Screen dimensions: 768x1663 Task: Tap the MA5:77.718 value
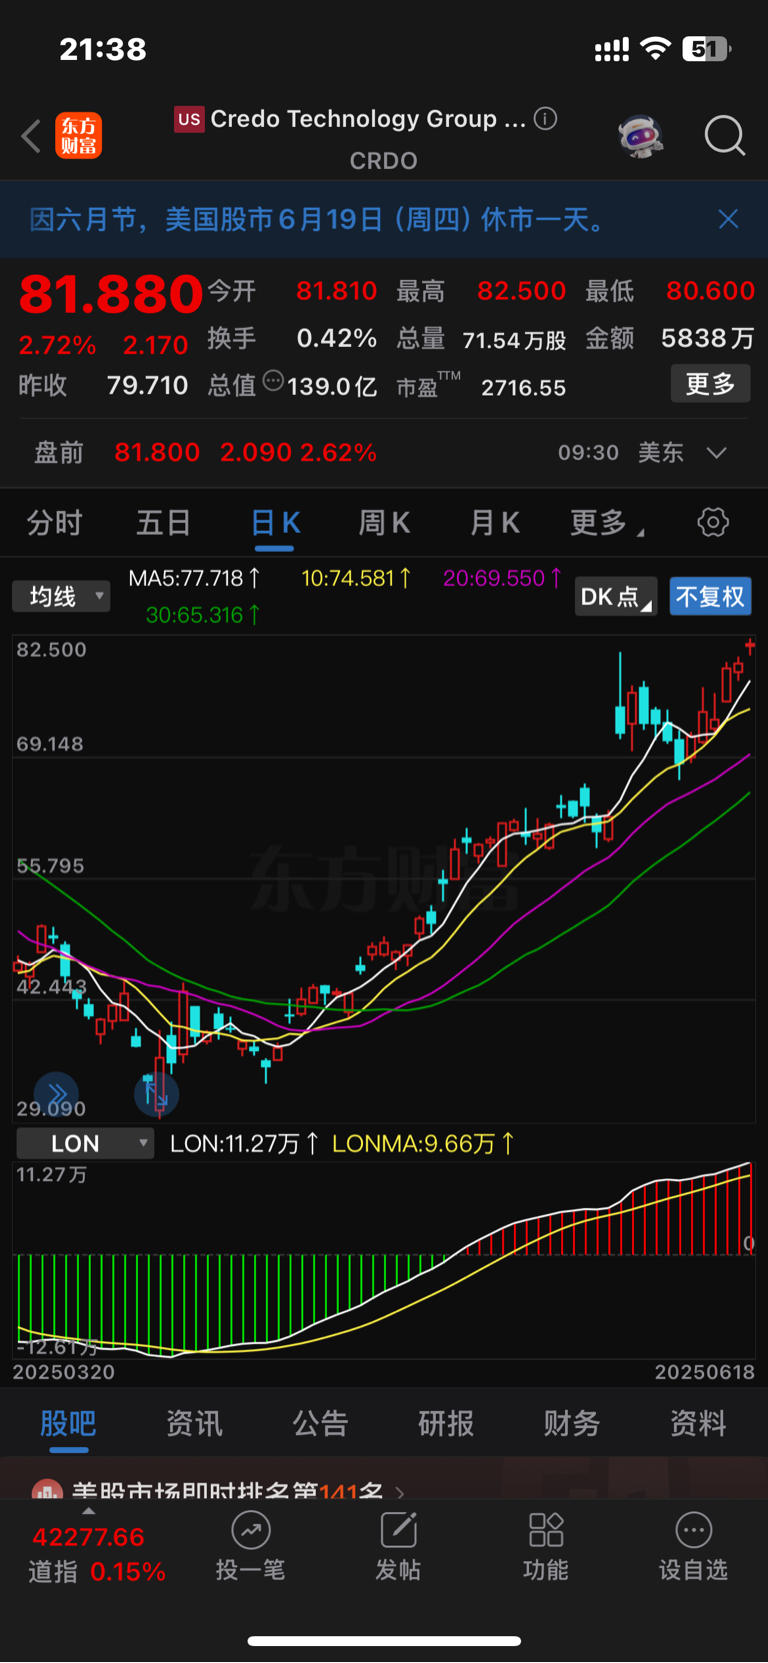(194, 578)
